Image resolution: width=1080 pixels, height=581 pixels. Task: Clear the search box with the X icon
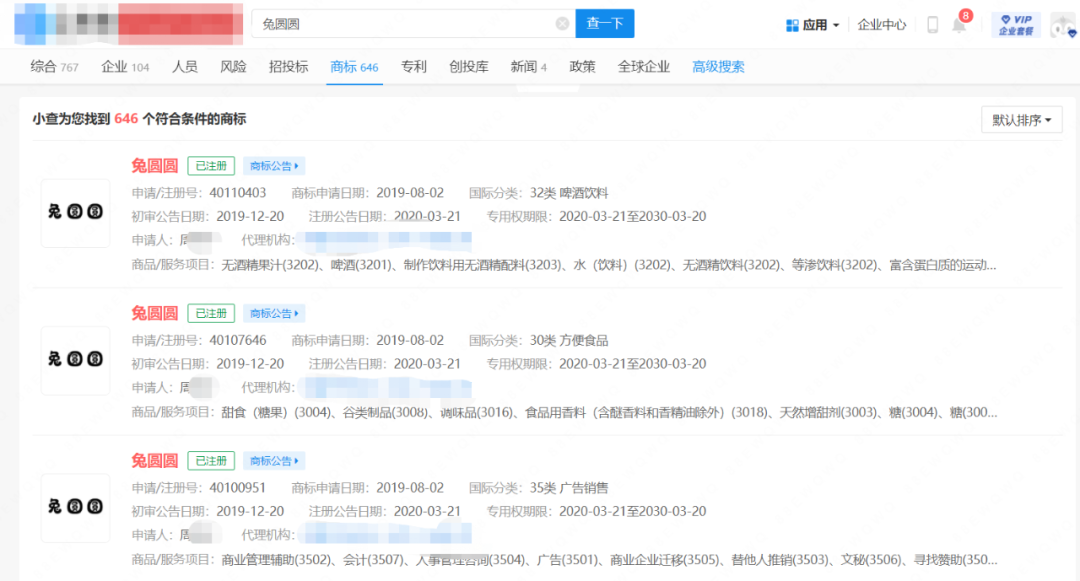point(562,24)
